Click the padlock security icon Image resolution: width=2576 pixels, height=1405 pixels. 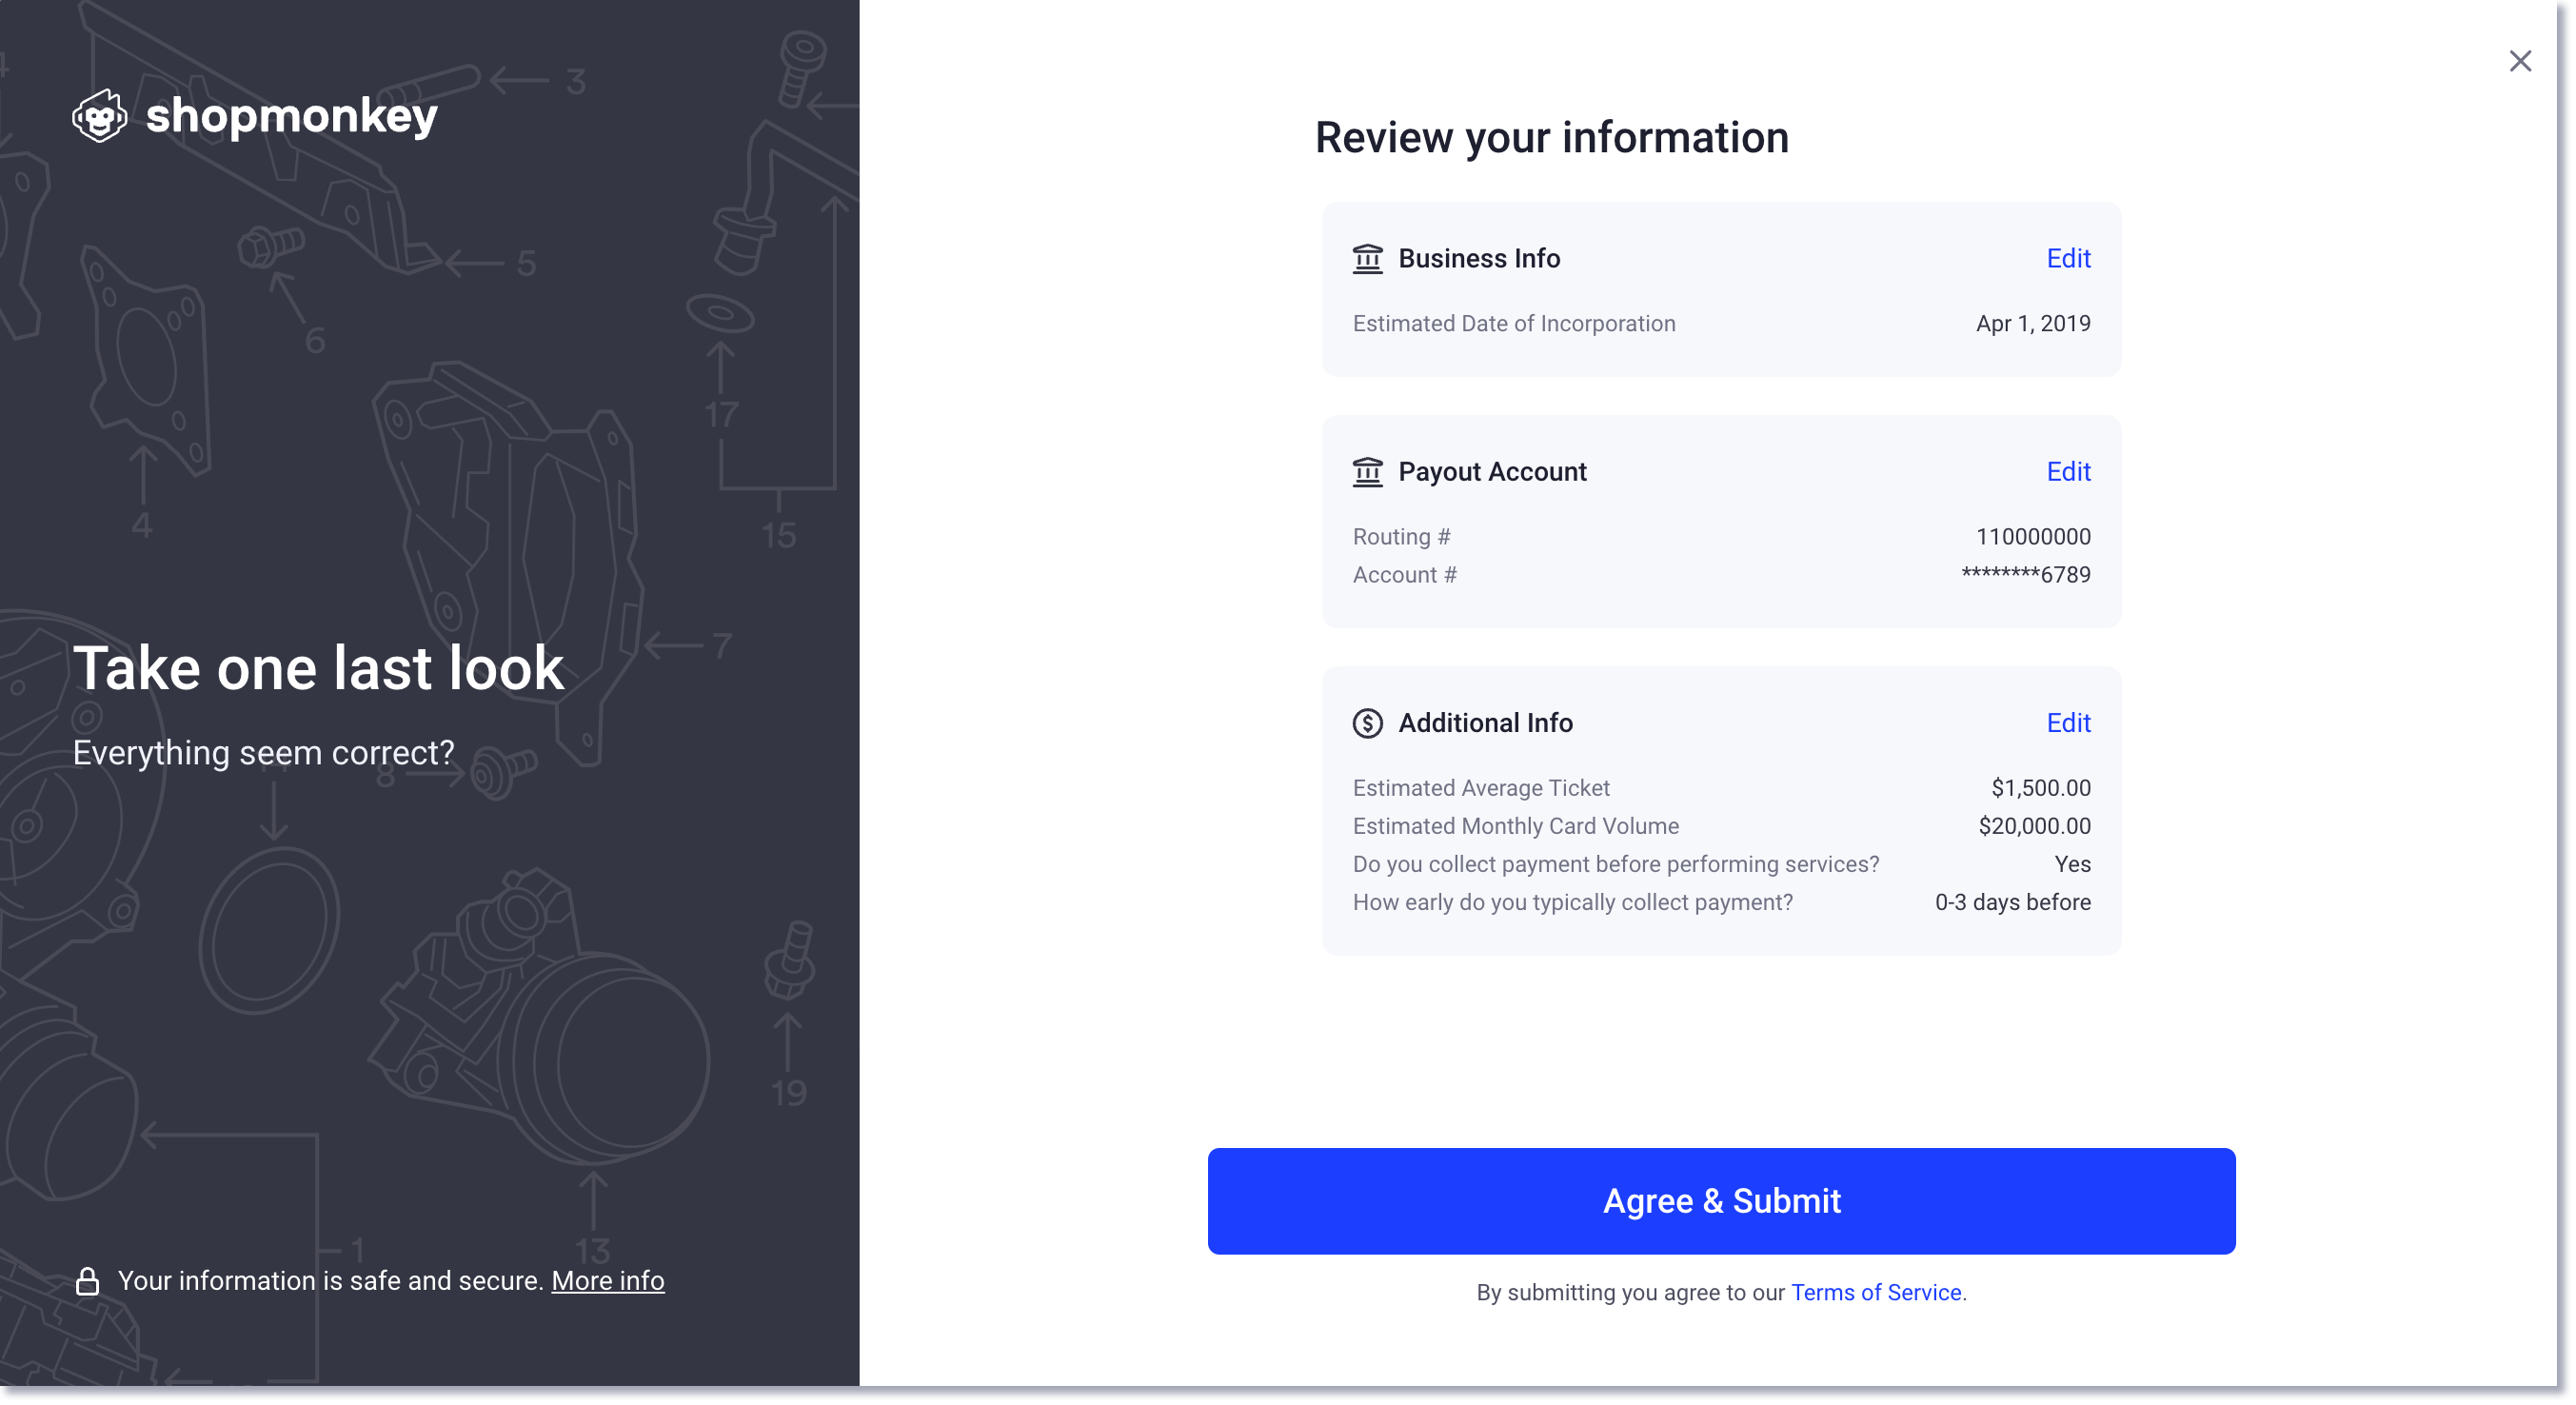tap(88, 1281)
